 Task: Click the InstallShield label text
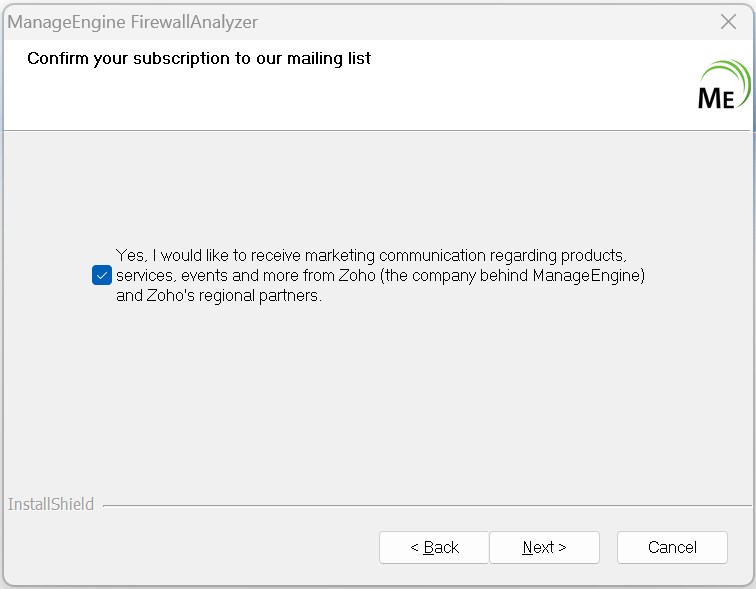click(51, 505)
